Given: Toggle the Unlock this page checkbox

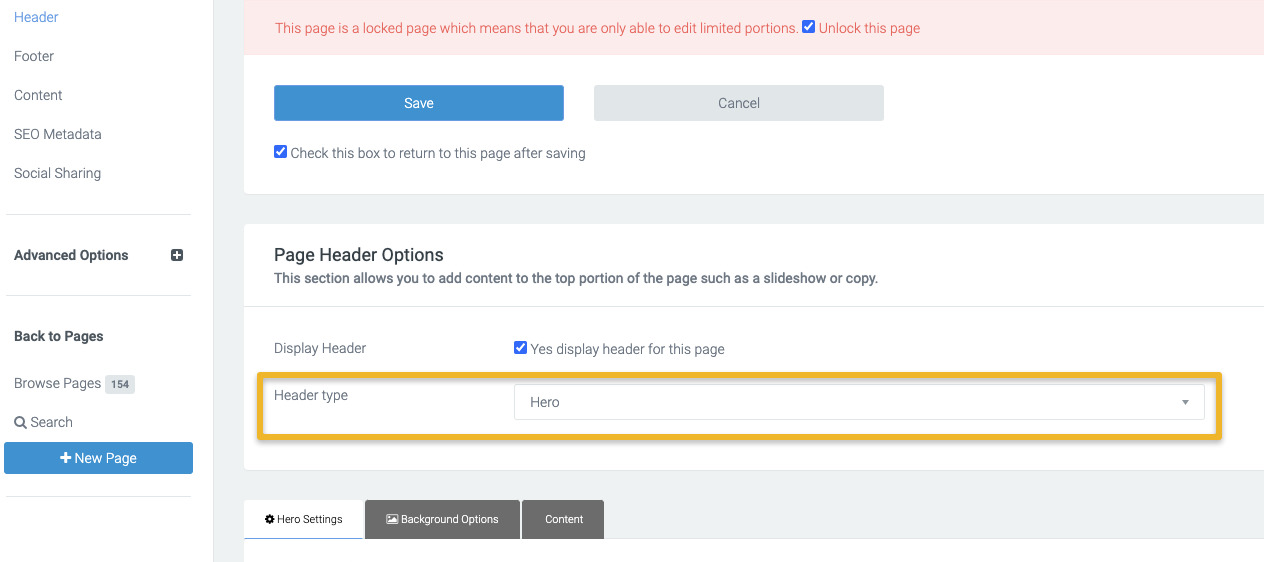Looking at the screenshot, I should (x=809, y=27).
